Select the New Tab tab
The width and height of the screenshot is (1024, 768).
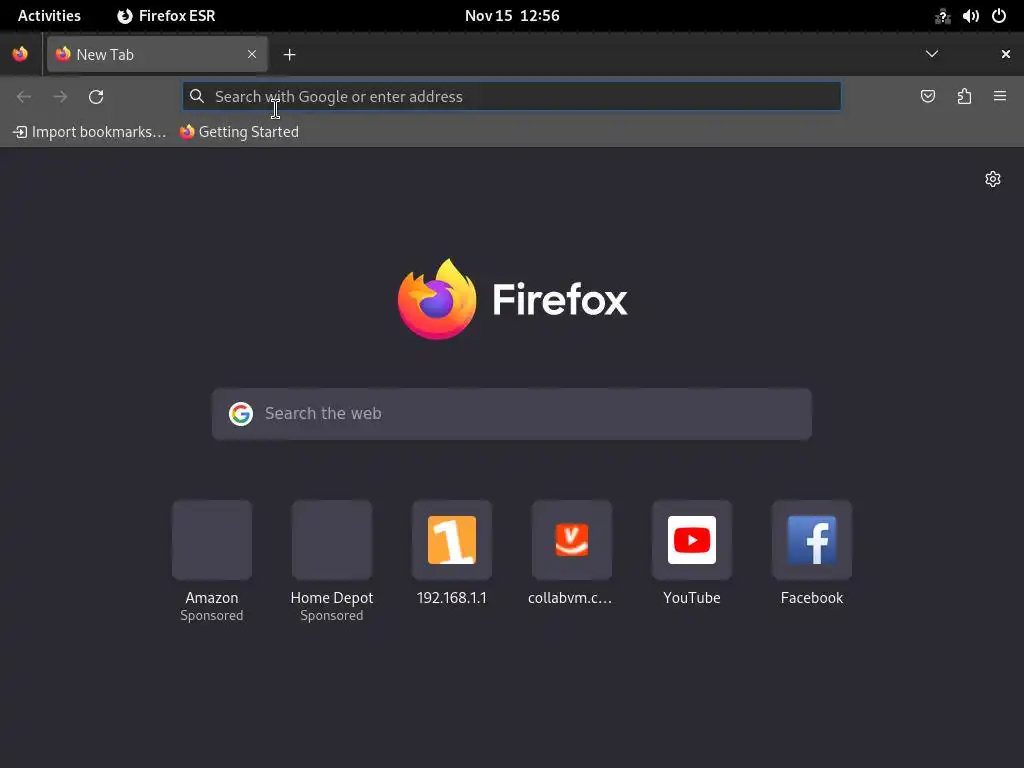[x=157, y=54]
